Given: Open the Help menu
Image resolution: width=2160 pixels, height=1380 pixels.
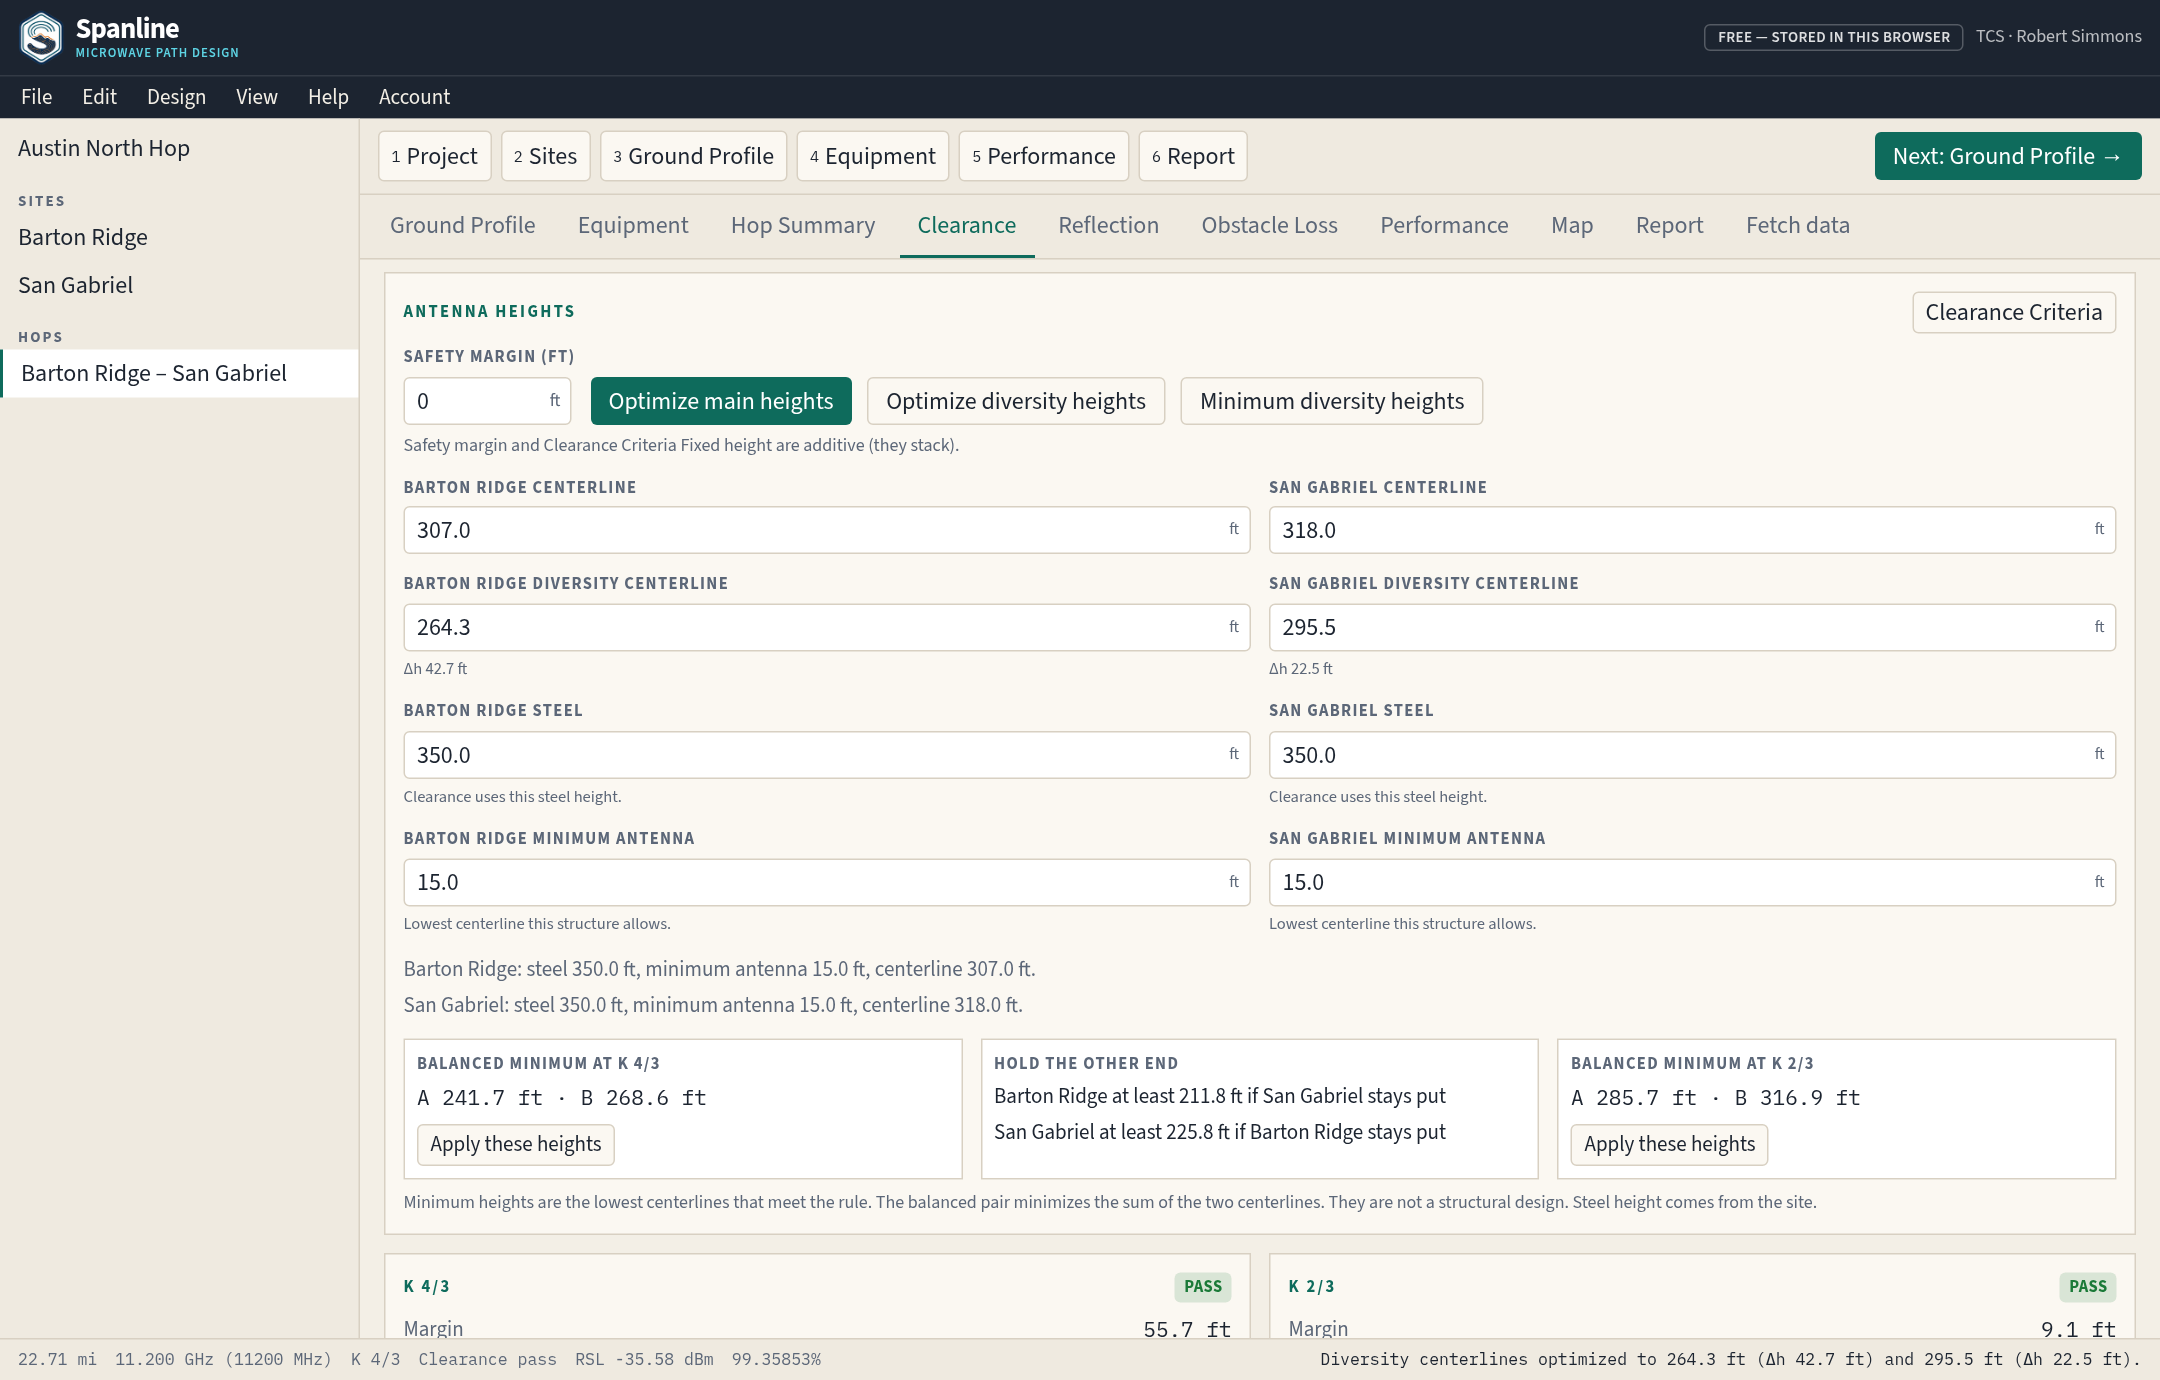Looking at the screenshot, I should [328, 97].
